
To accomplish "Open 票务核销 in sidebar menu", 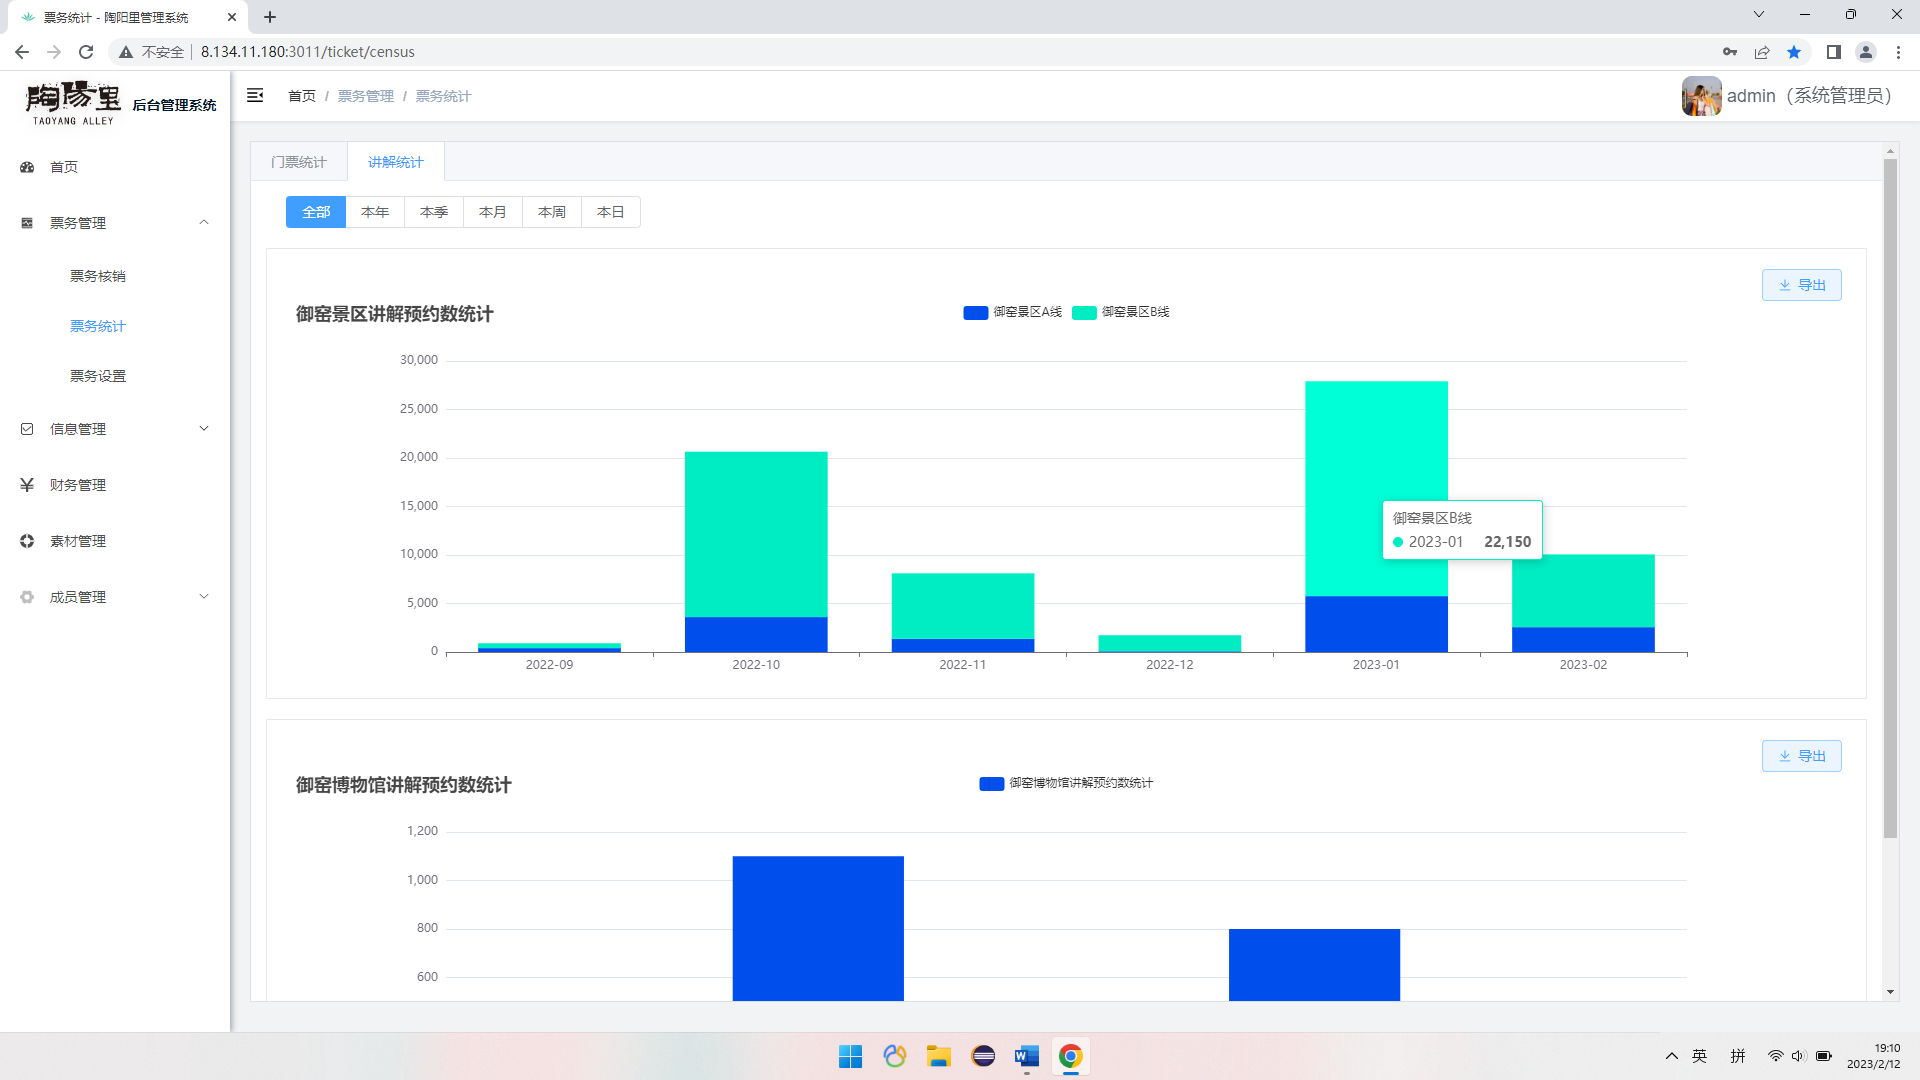I will point(98,276).
